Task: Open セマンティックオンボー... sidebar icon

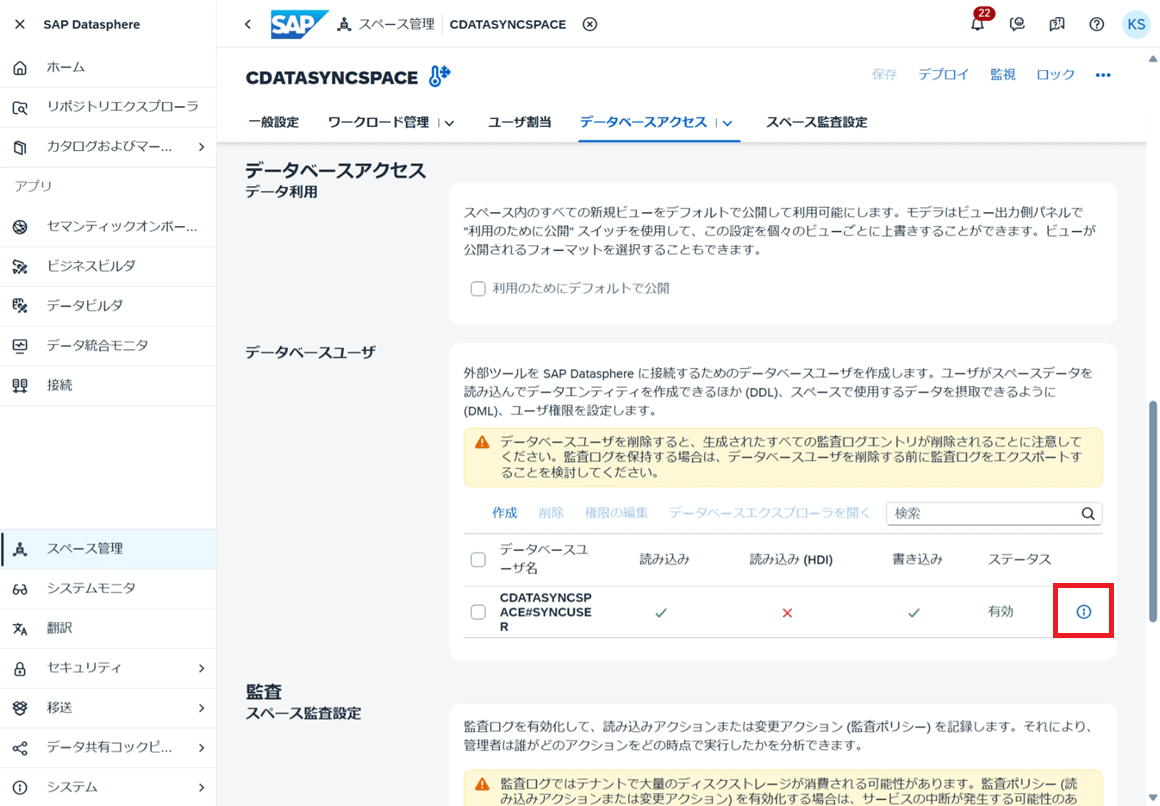Action: 20,226
